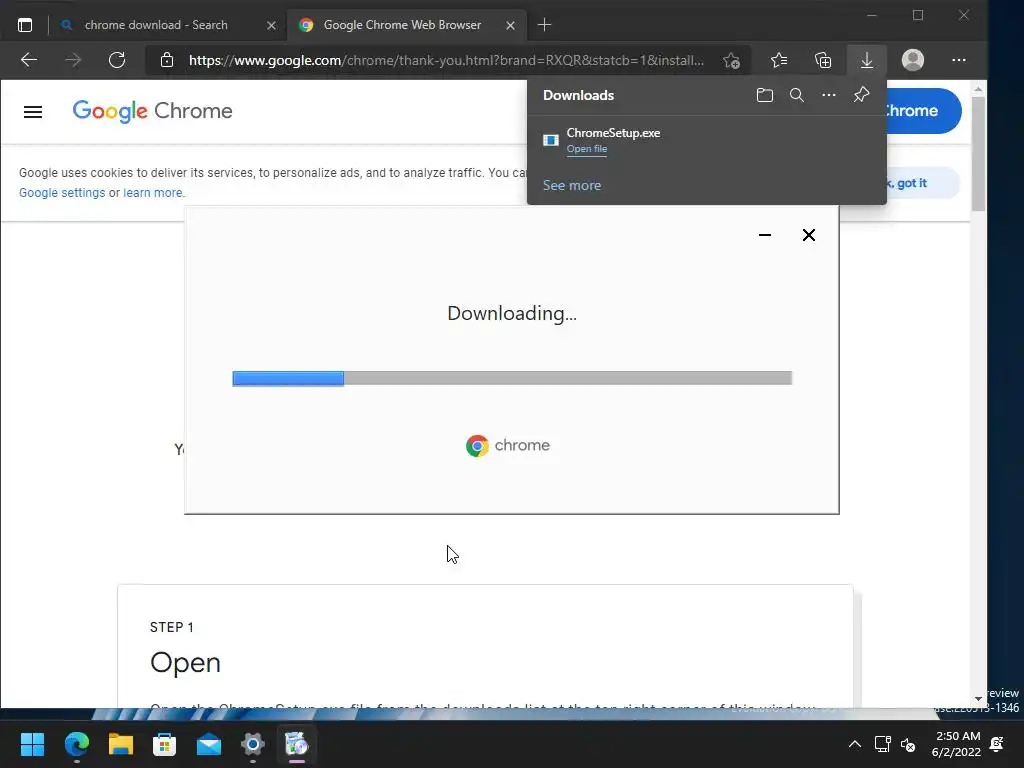Open the Favorites list icon

778,61
